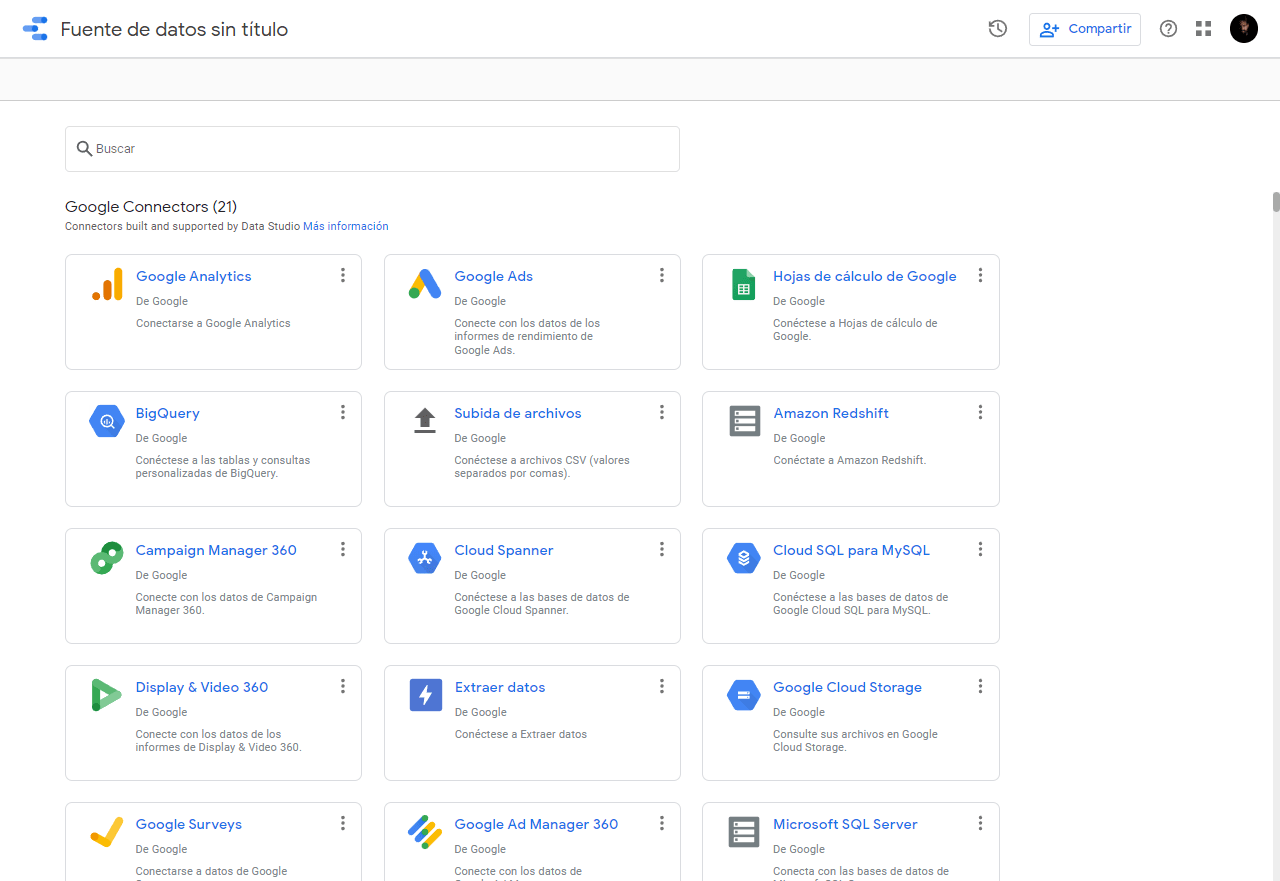Select the Amazon Redshift connector title
This screenshot has width=1280, height=881.
831,413
